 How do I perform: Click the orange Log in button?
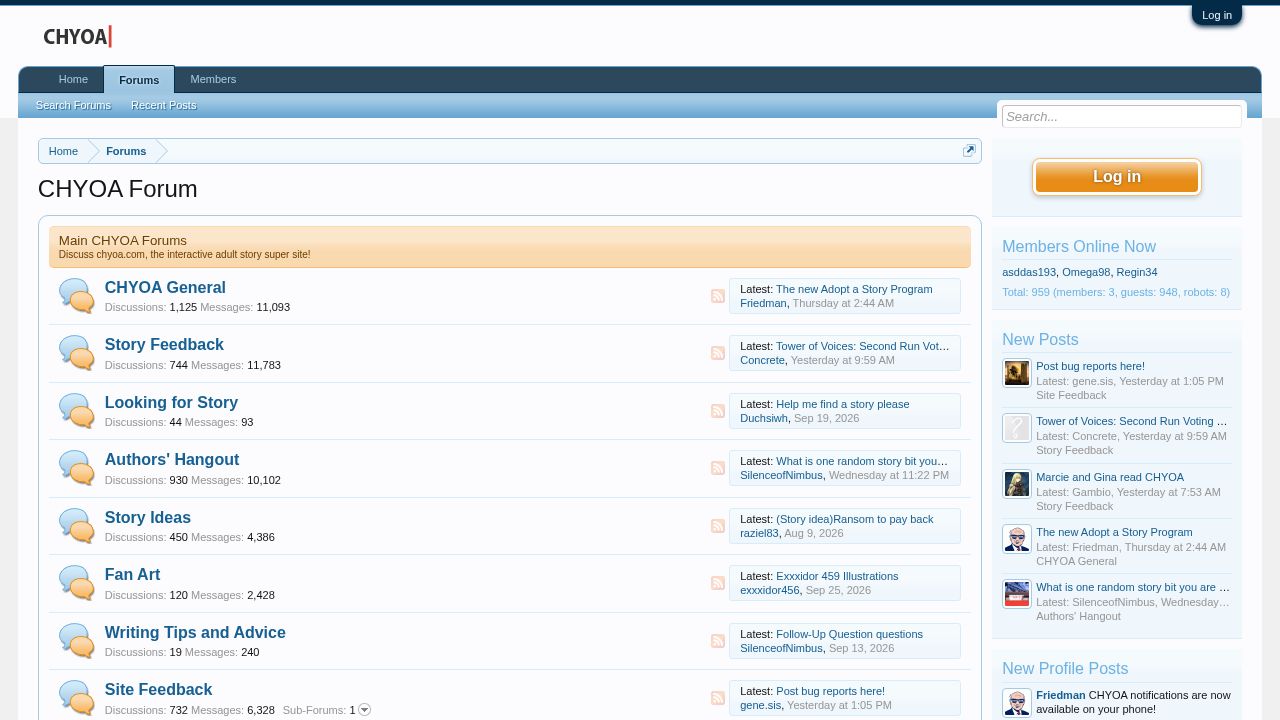tap(1117, 177)
